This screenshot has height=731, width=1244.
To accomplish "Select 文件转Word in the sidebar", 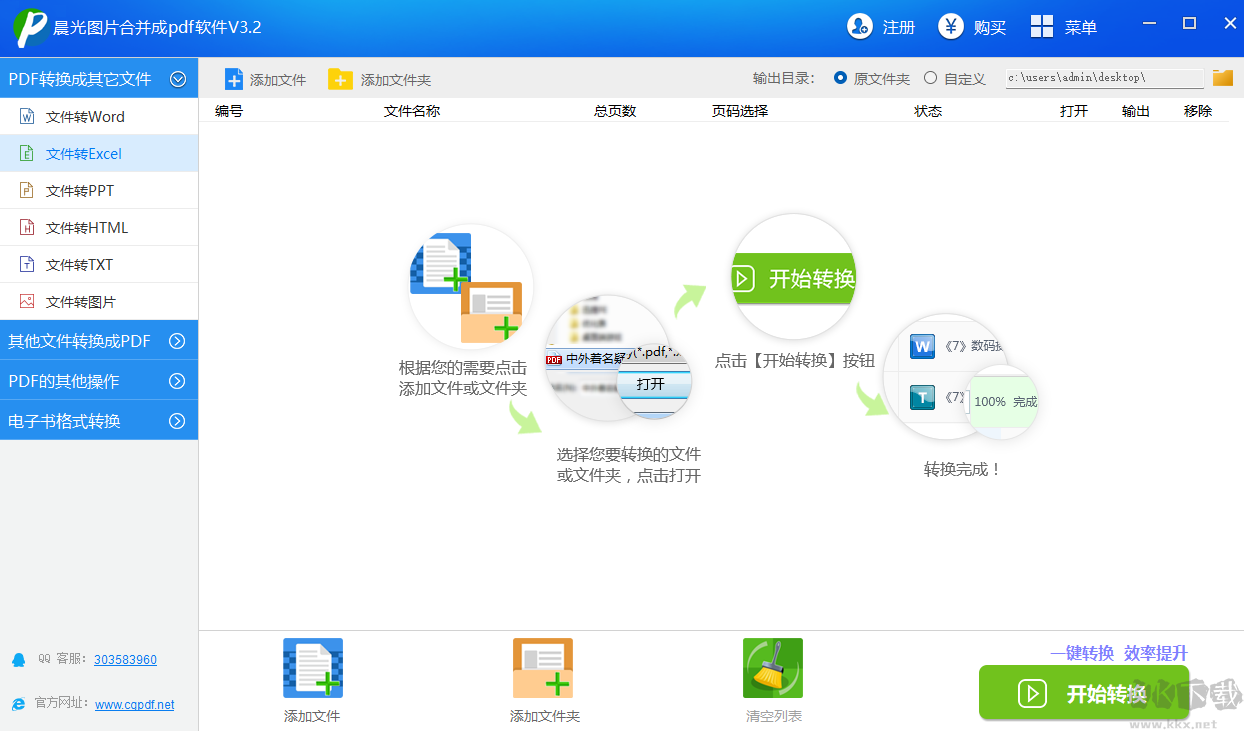I will (85, 117).
